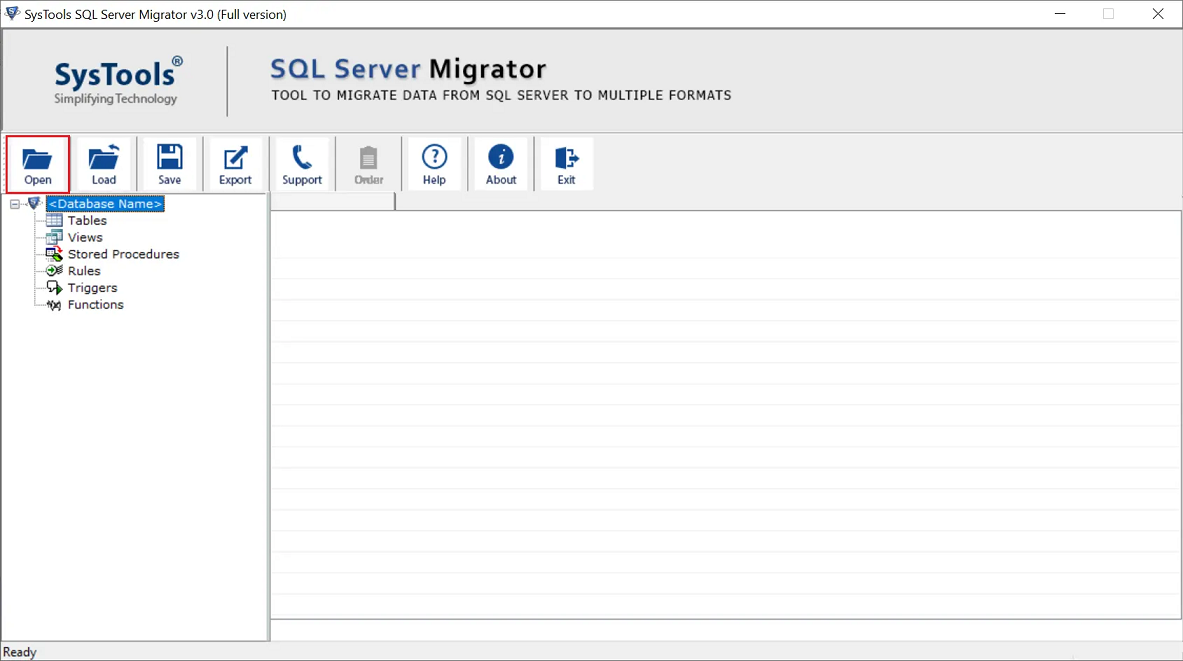The width and height of the screenshot is (1183, 661).
Task: Open the Export tool
Action: pos(235,164)
